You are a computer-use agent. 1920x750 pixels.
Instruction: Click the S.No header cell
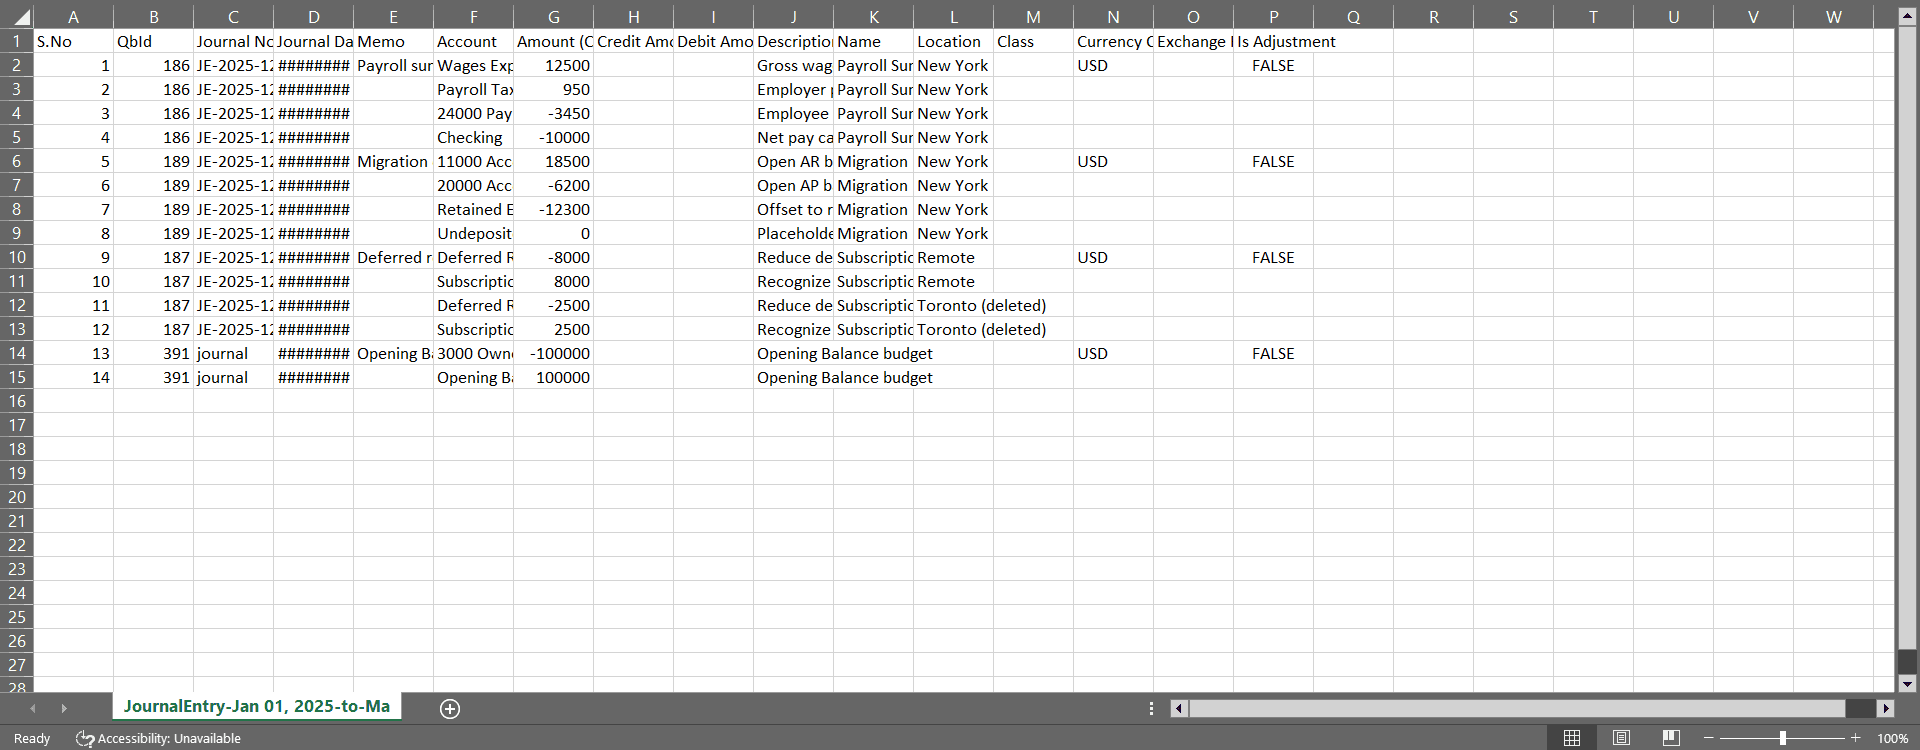click(73, 41)
